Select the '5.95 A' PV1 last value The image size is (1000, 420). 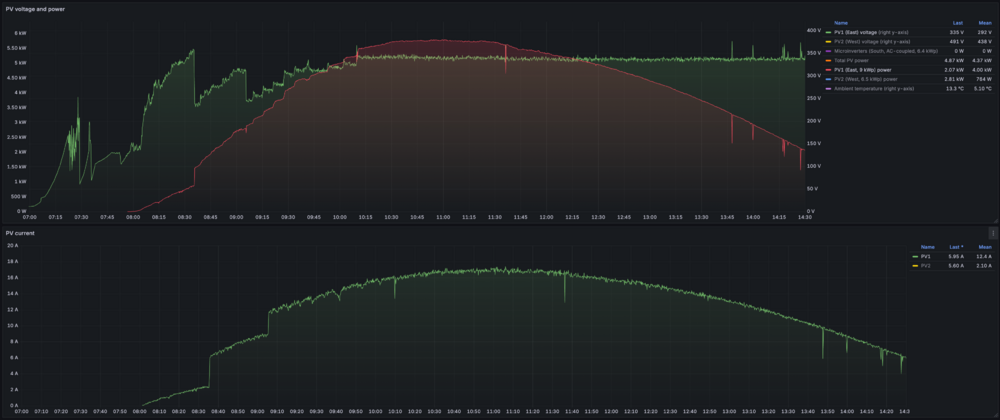coord(956,256)
